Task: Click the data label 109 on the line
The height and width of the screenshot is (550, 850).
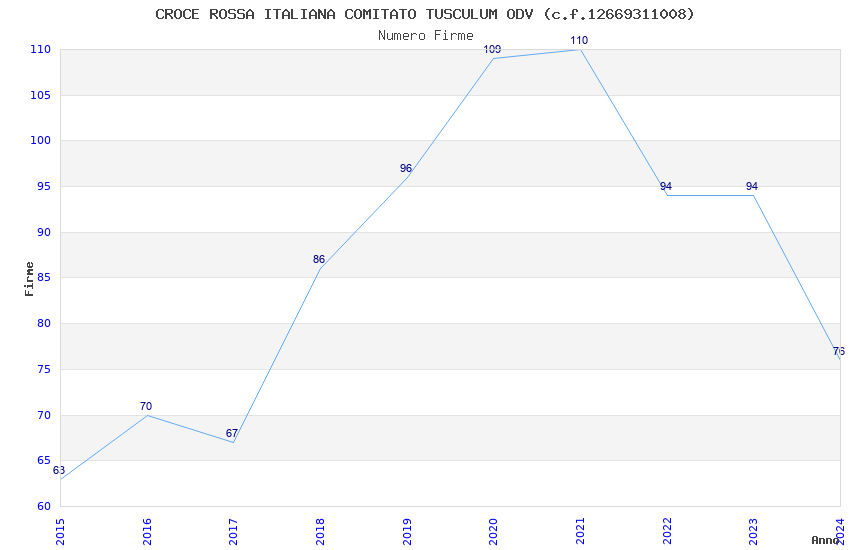Action: pos(492,49)
